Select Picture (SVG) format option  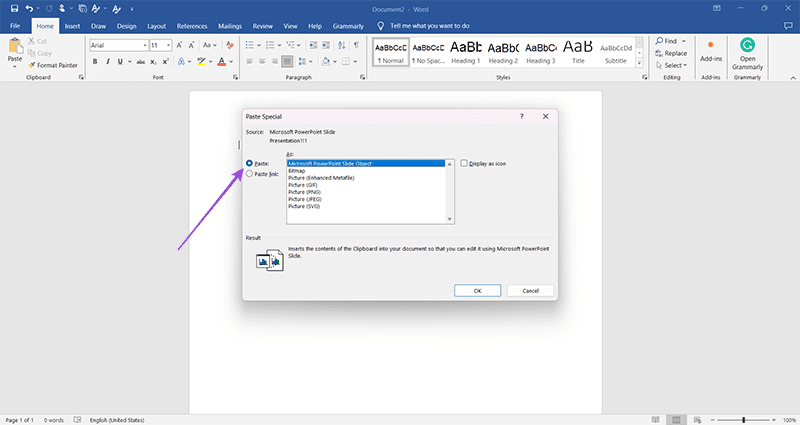(x=366, y=207)
